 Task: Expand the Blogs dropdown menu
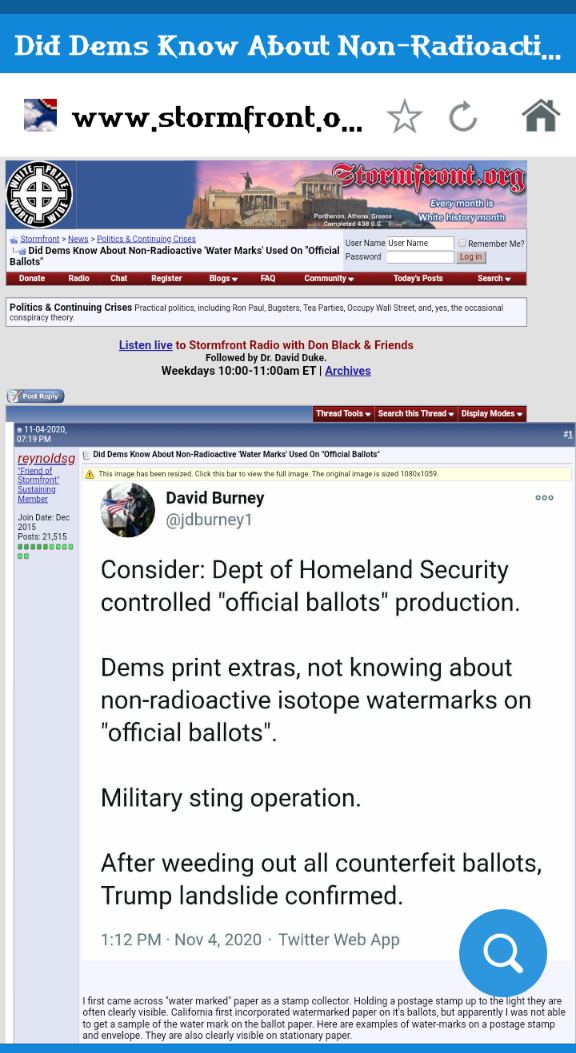(223, 279)
